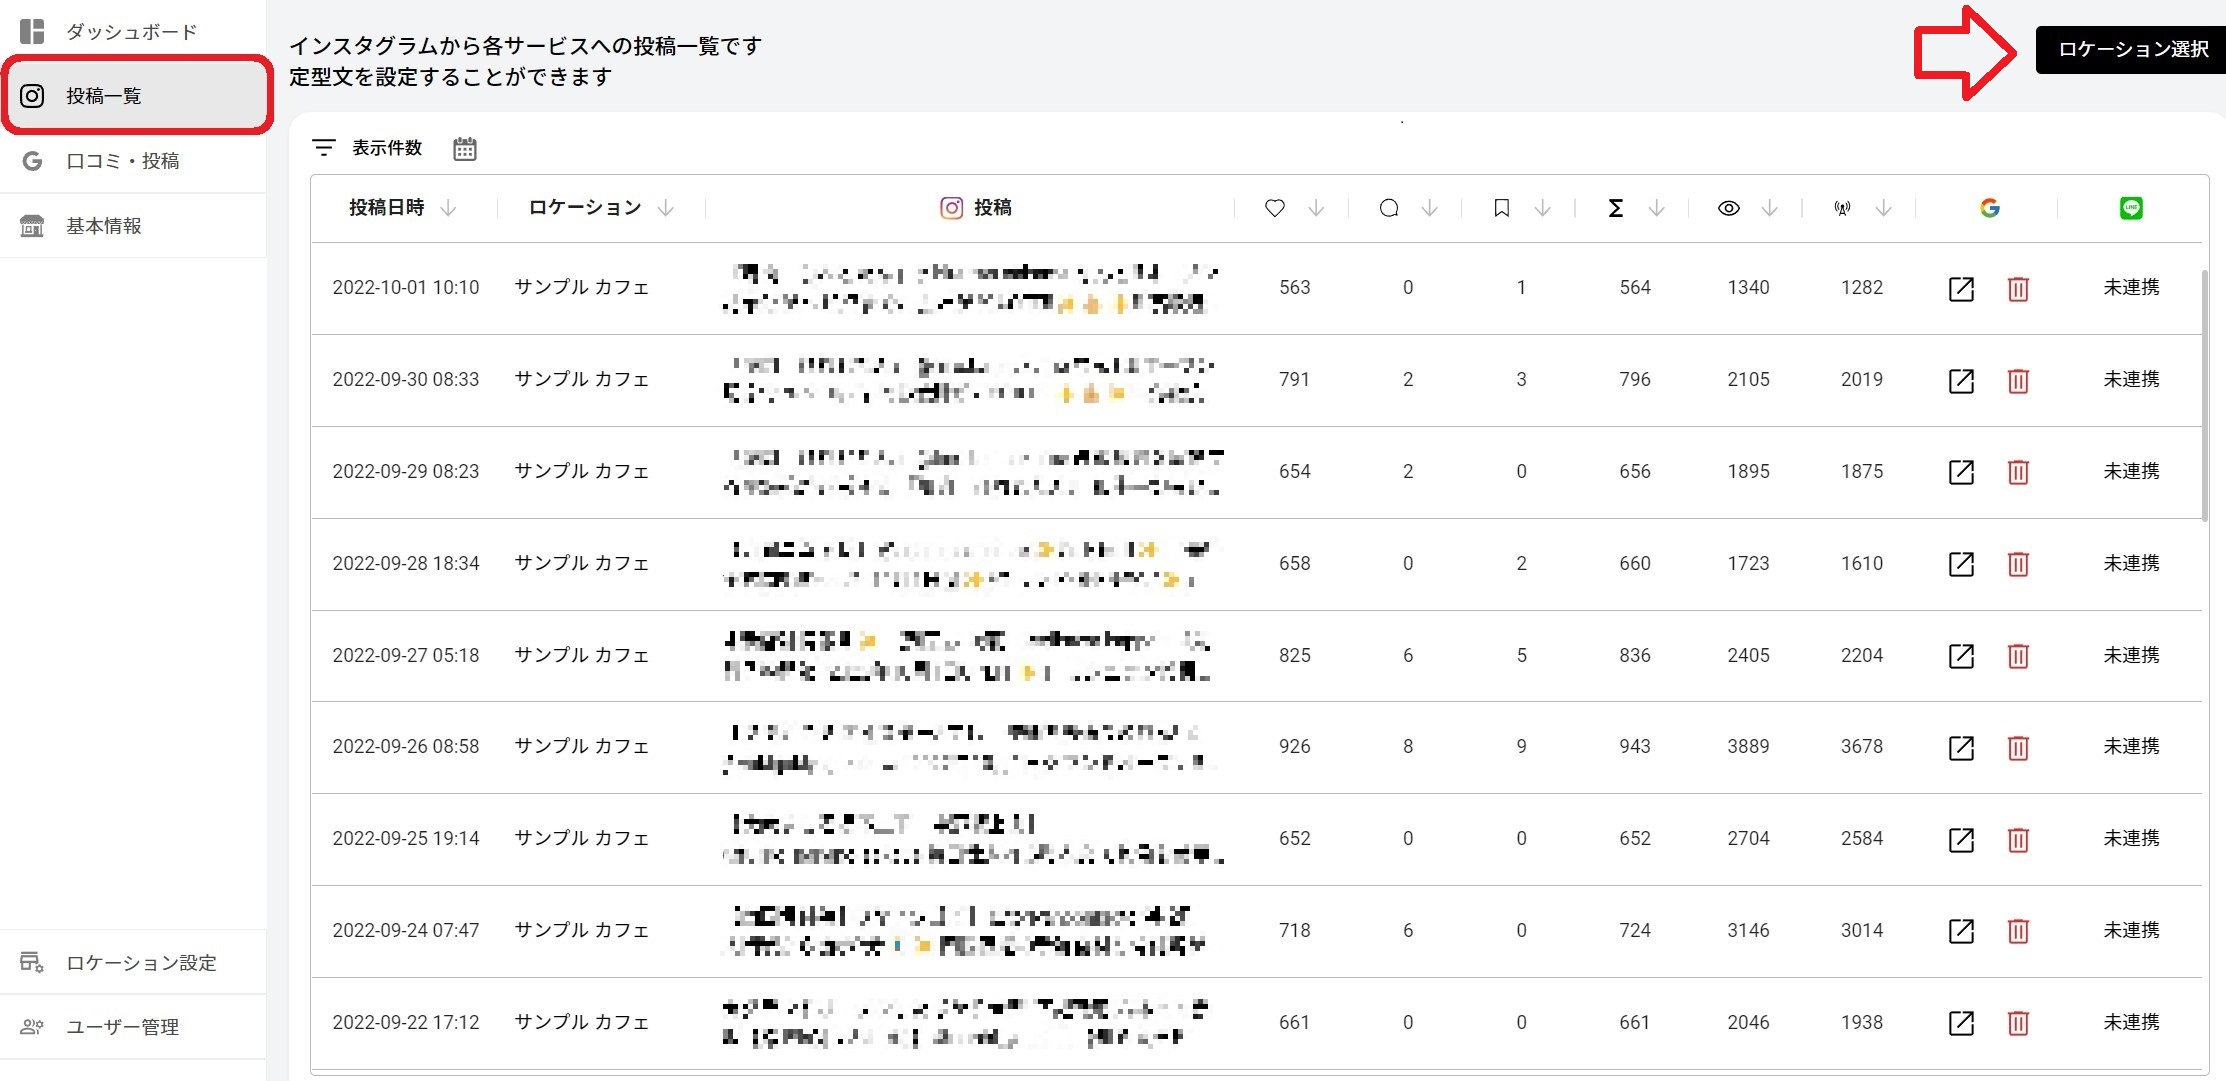Sort by likes heart column arrow

(x=1316, y=208)
